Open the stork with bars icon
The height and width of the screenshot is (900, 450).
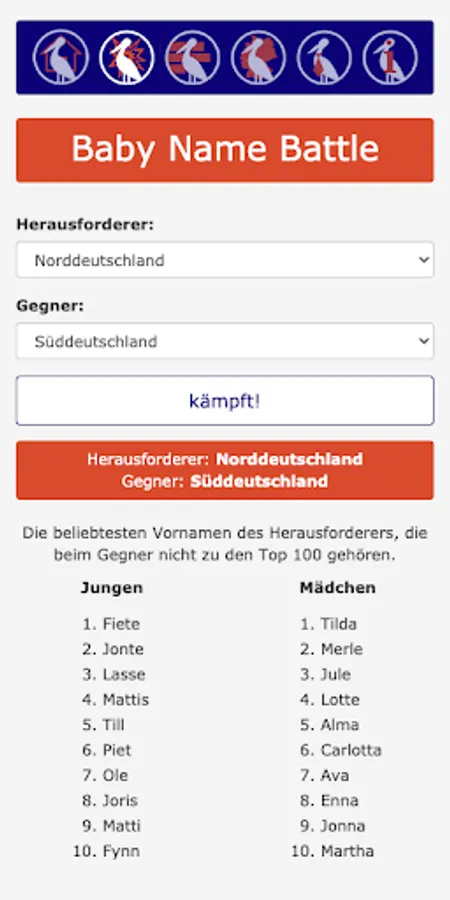193,57
